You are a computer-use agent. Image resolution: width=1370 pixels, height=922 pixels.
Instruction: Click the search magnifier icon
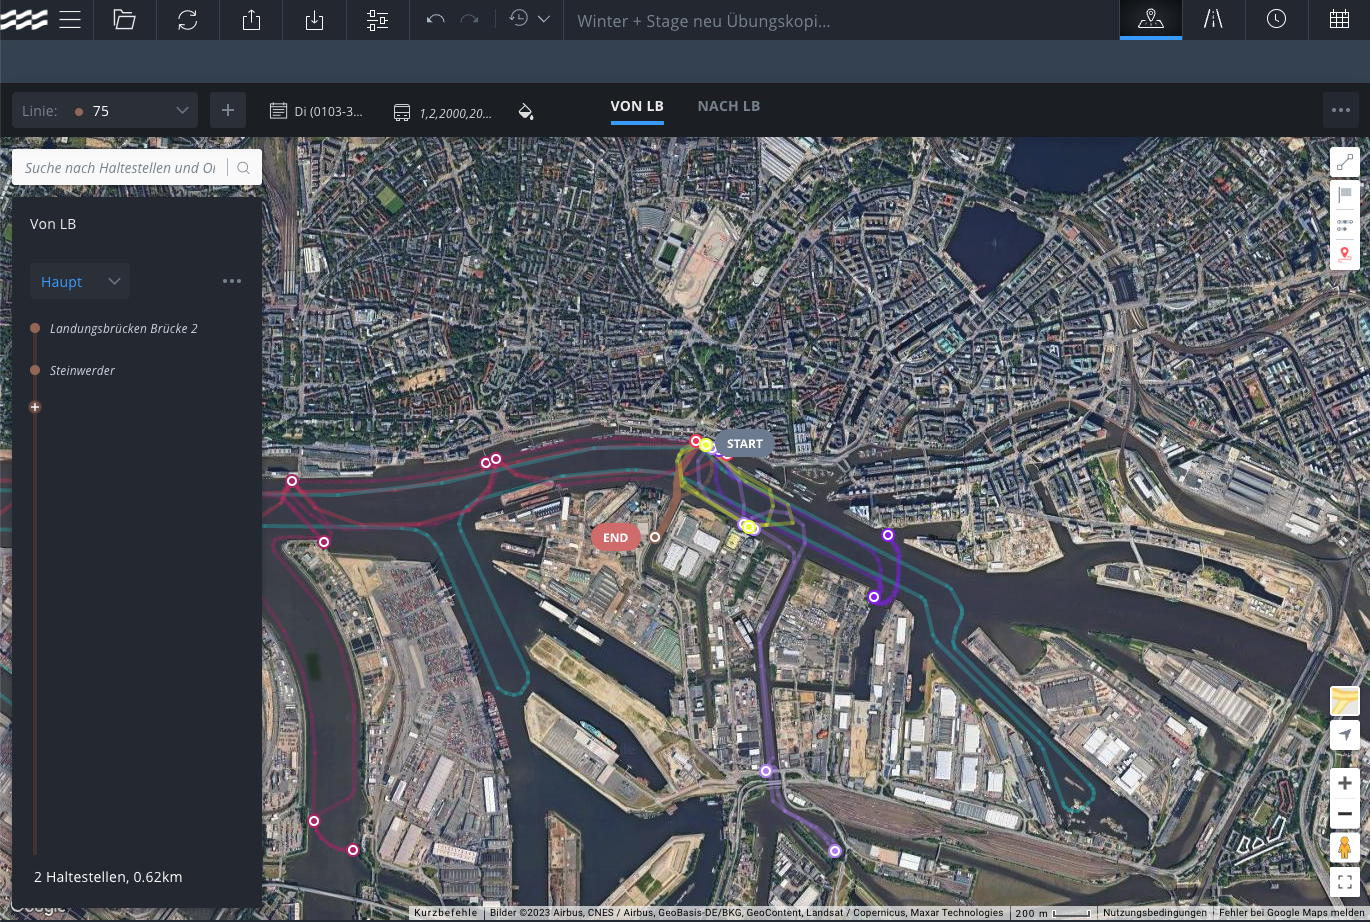[244, 168]
